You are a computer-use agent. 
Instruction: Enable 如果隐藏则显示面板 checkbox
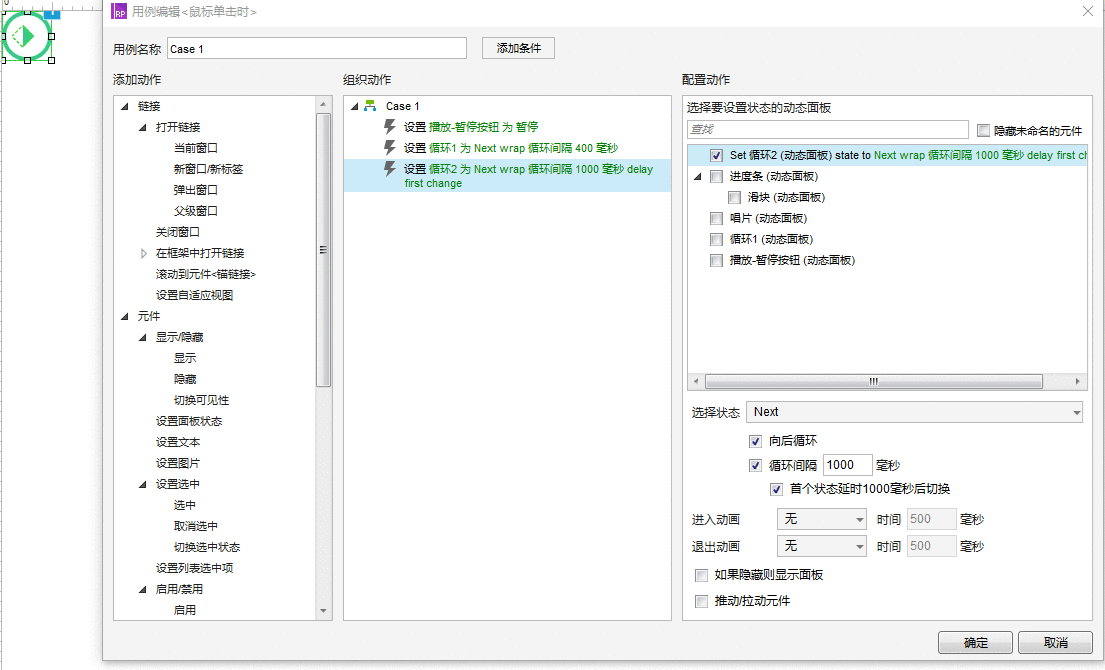point(701,576)
